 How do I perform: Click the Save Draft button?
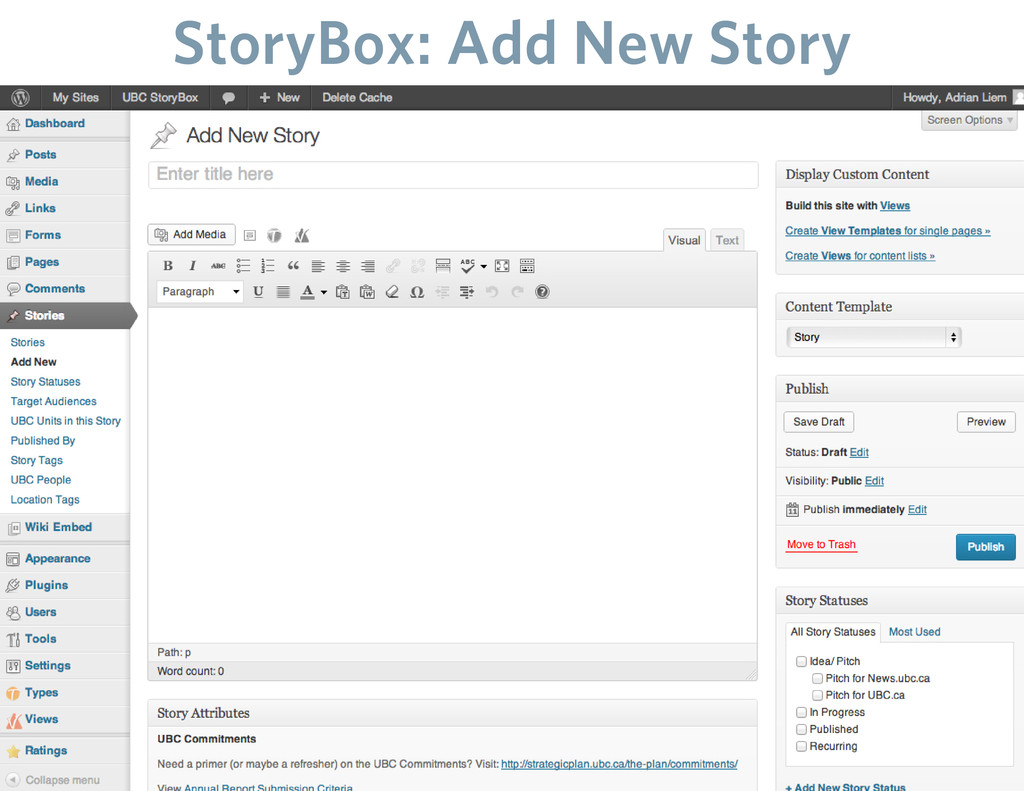tap(818, 422)
